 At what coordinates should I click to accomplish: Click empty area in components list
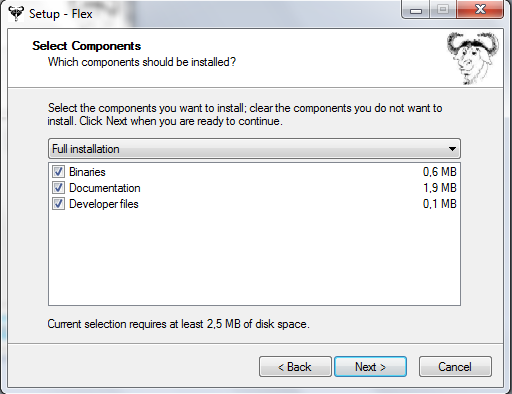[x=254, y=258]
